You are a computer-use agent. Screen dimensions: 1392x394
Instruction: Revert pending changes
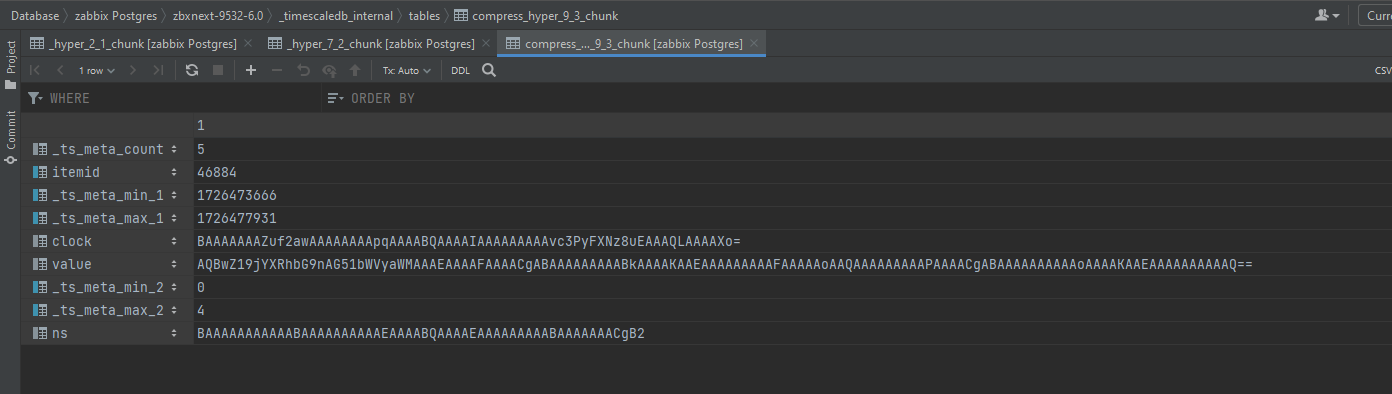click(x=303, y=70)
